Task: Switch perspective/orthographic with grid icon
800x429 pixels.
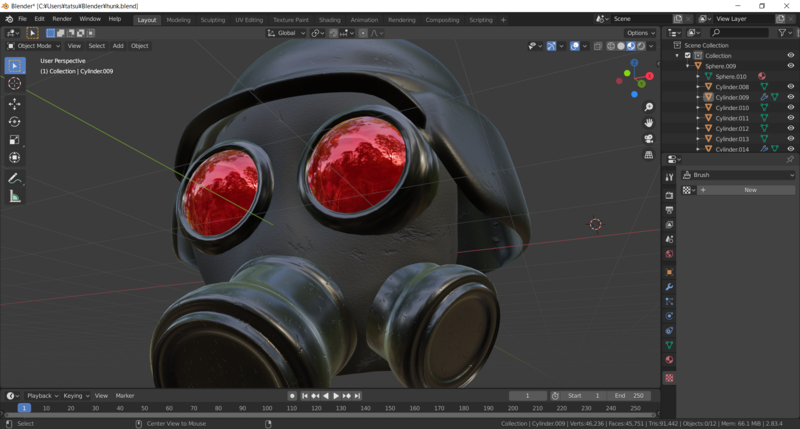Action: (648, 155)
